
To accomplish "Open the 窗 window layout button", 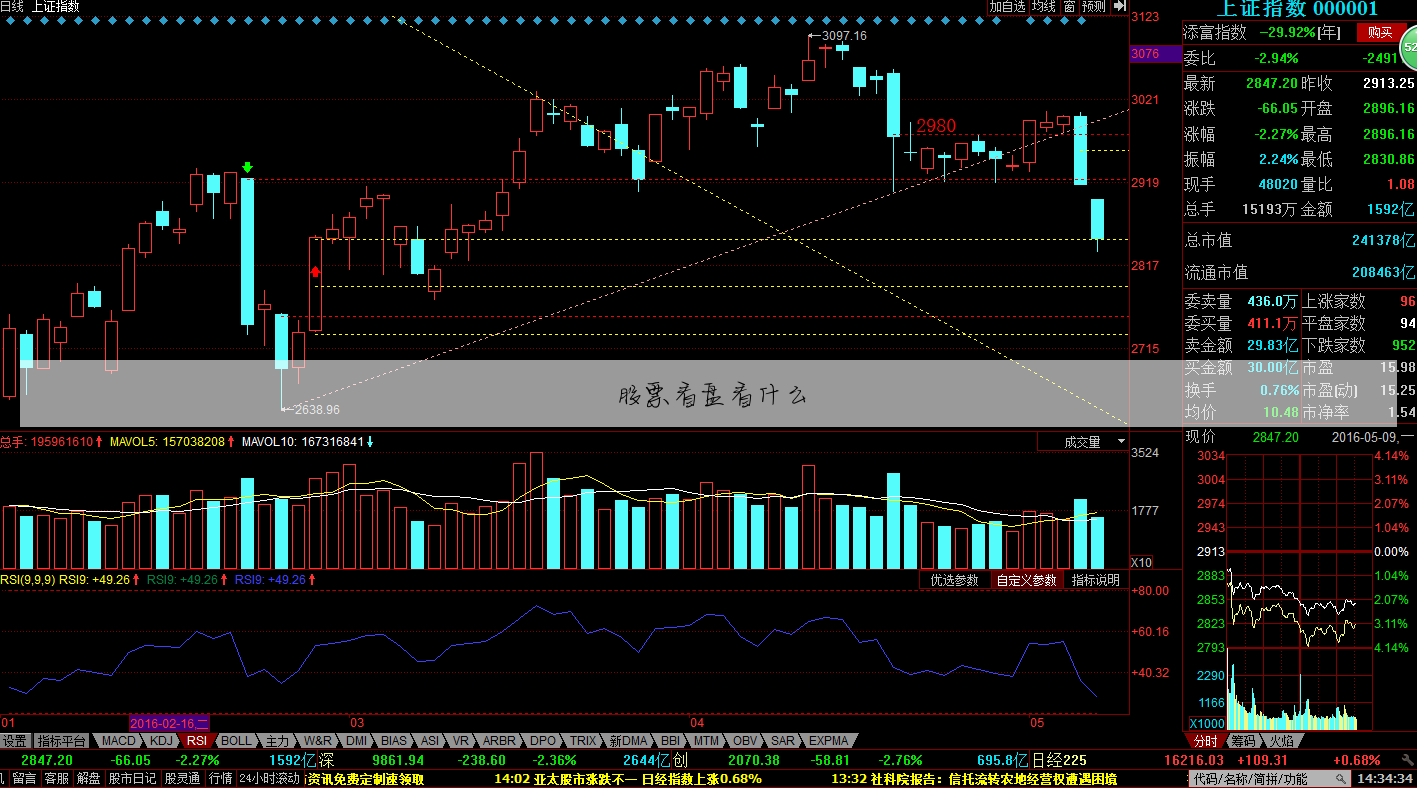I will (1069, 6).
